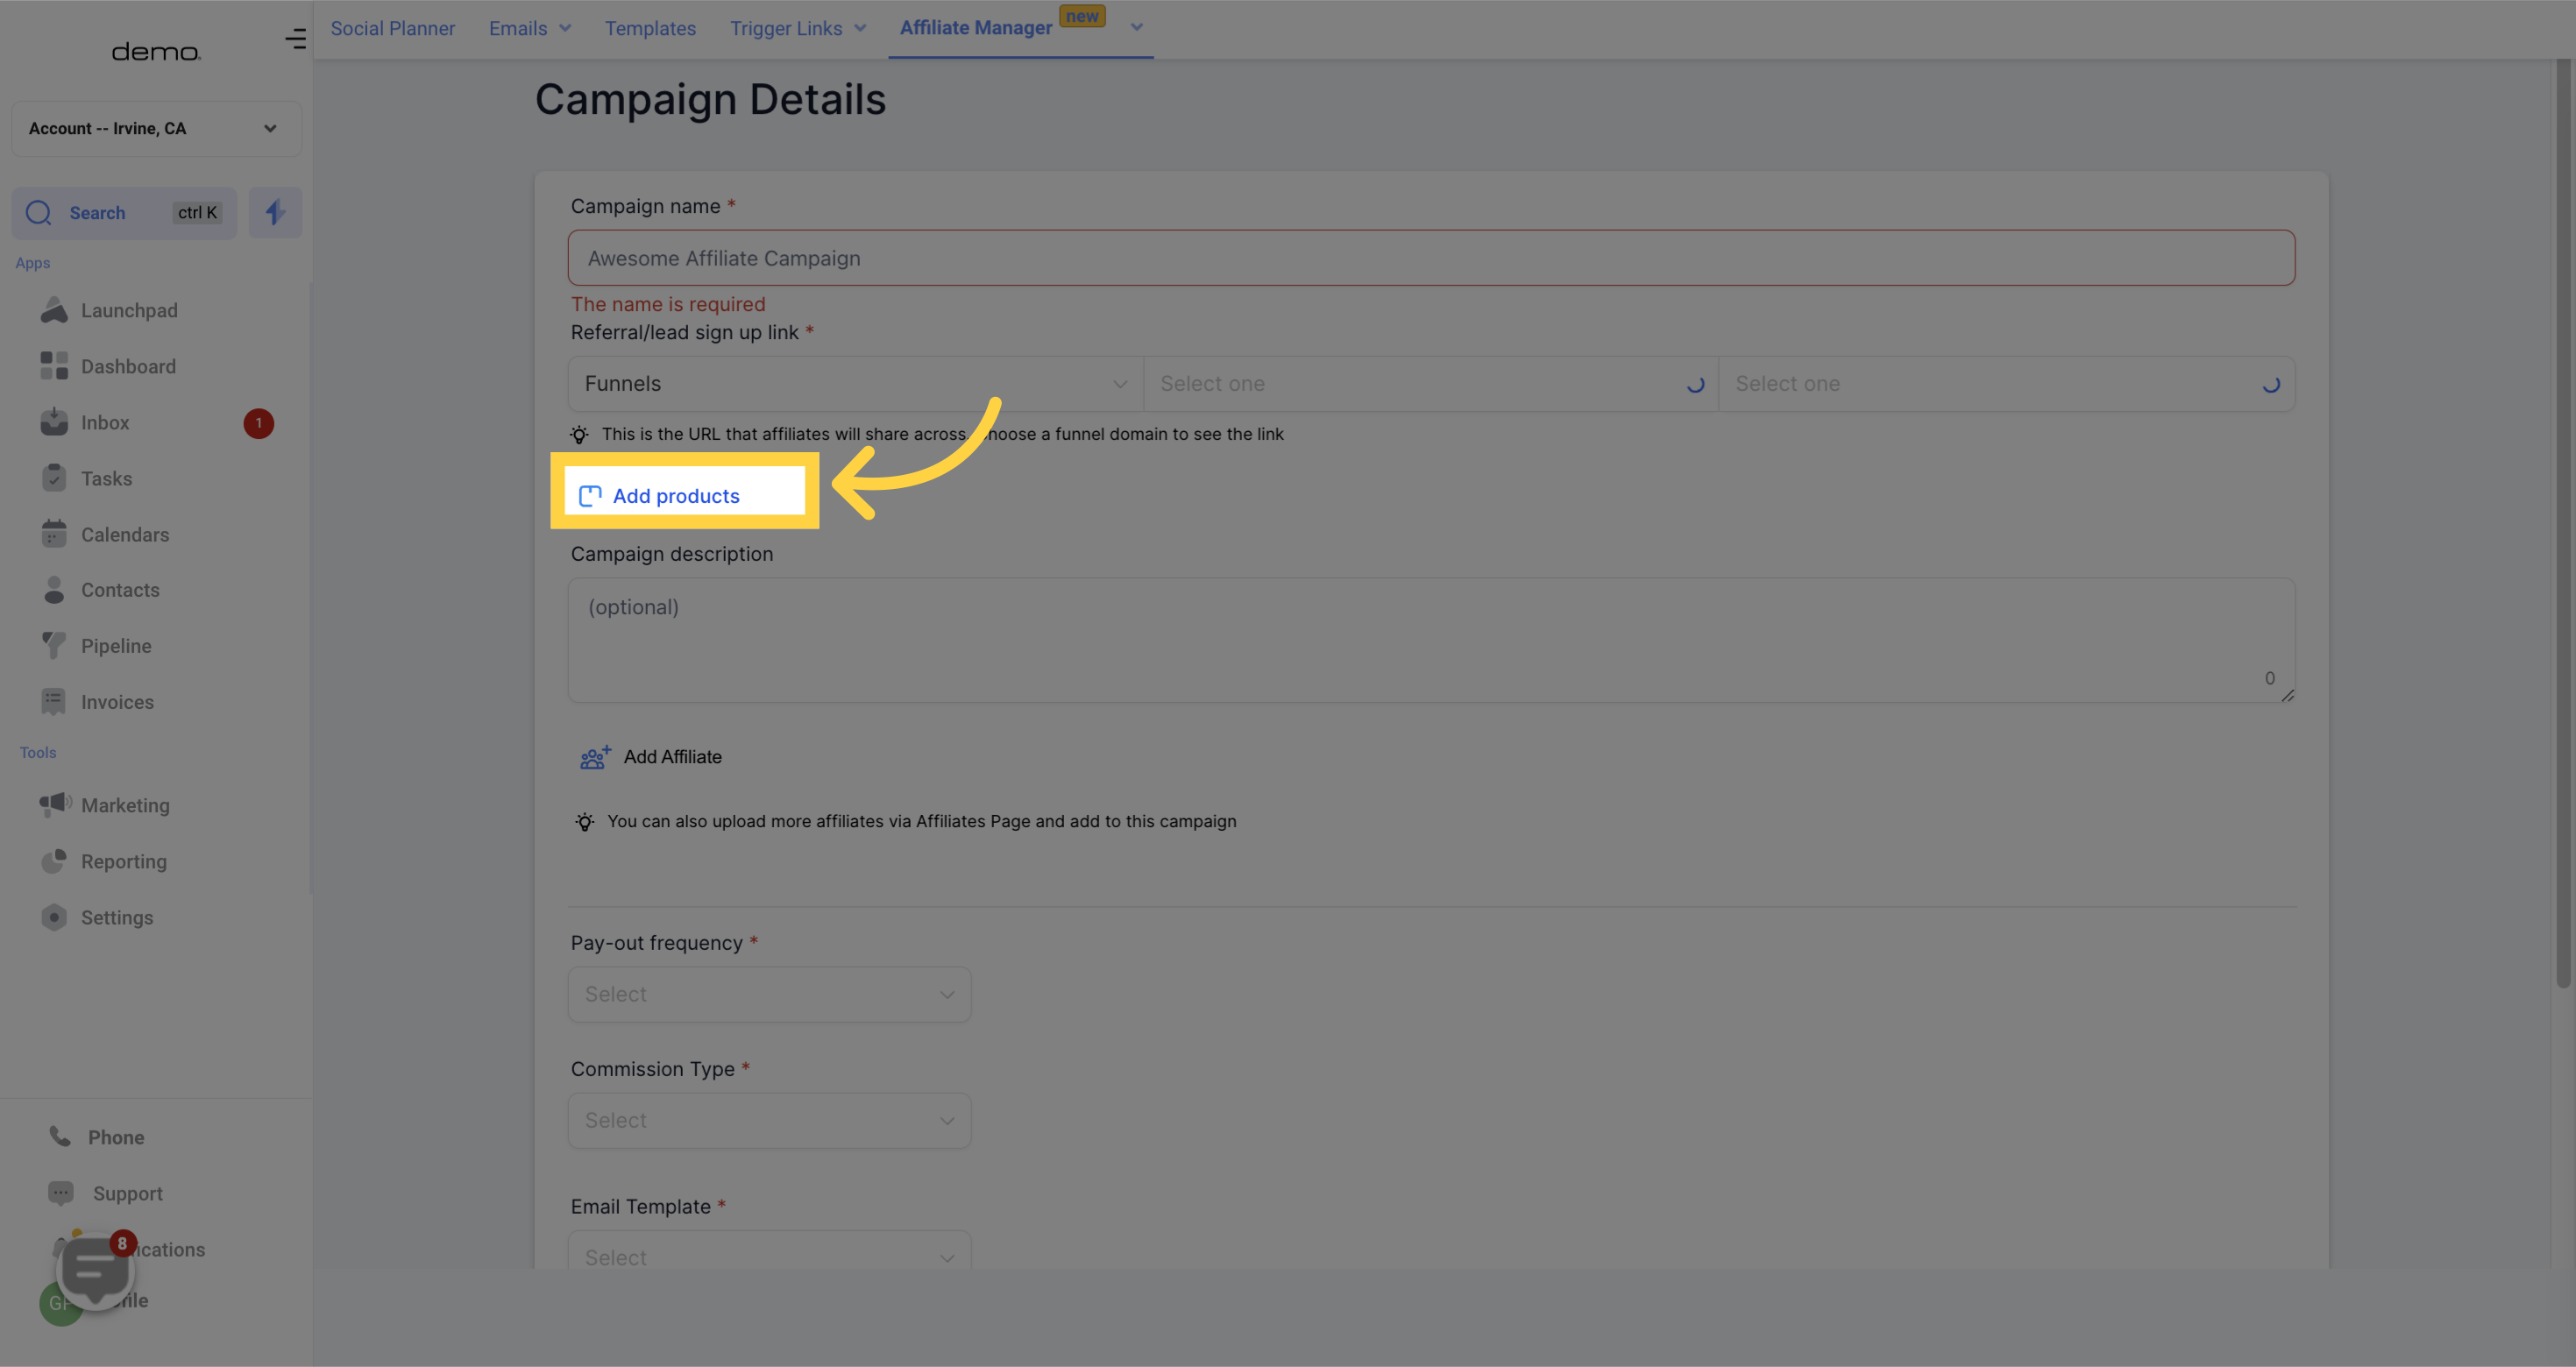Open the chat widget bubble
The height and width of the screenshot is (1367, 2576).
click(x=95, y=1270)
